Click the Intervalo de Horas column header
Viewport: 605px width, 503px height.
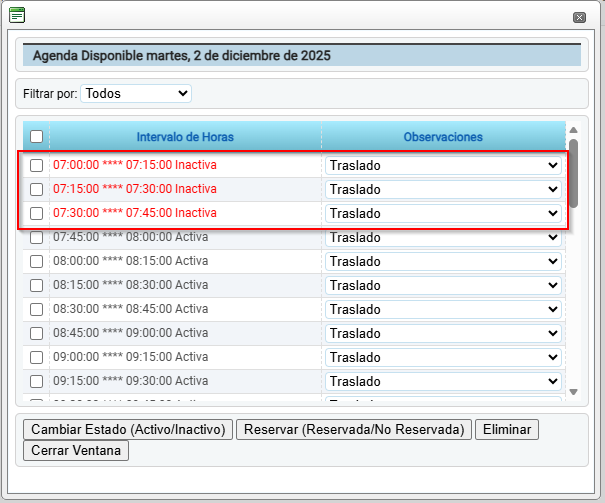pyautogui.click(x=185, y=137)
